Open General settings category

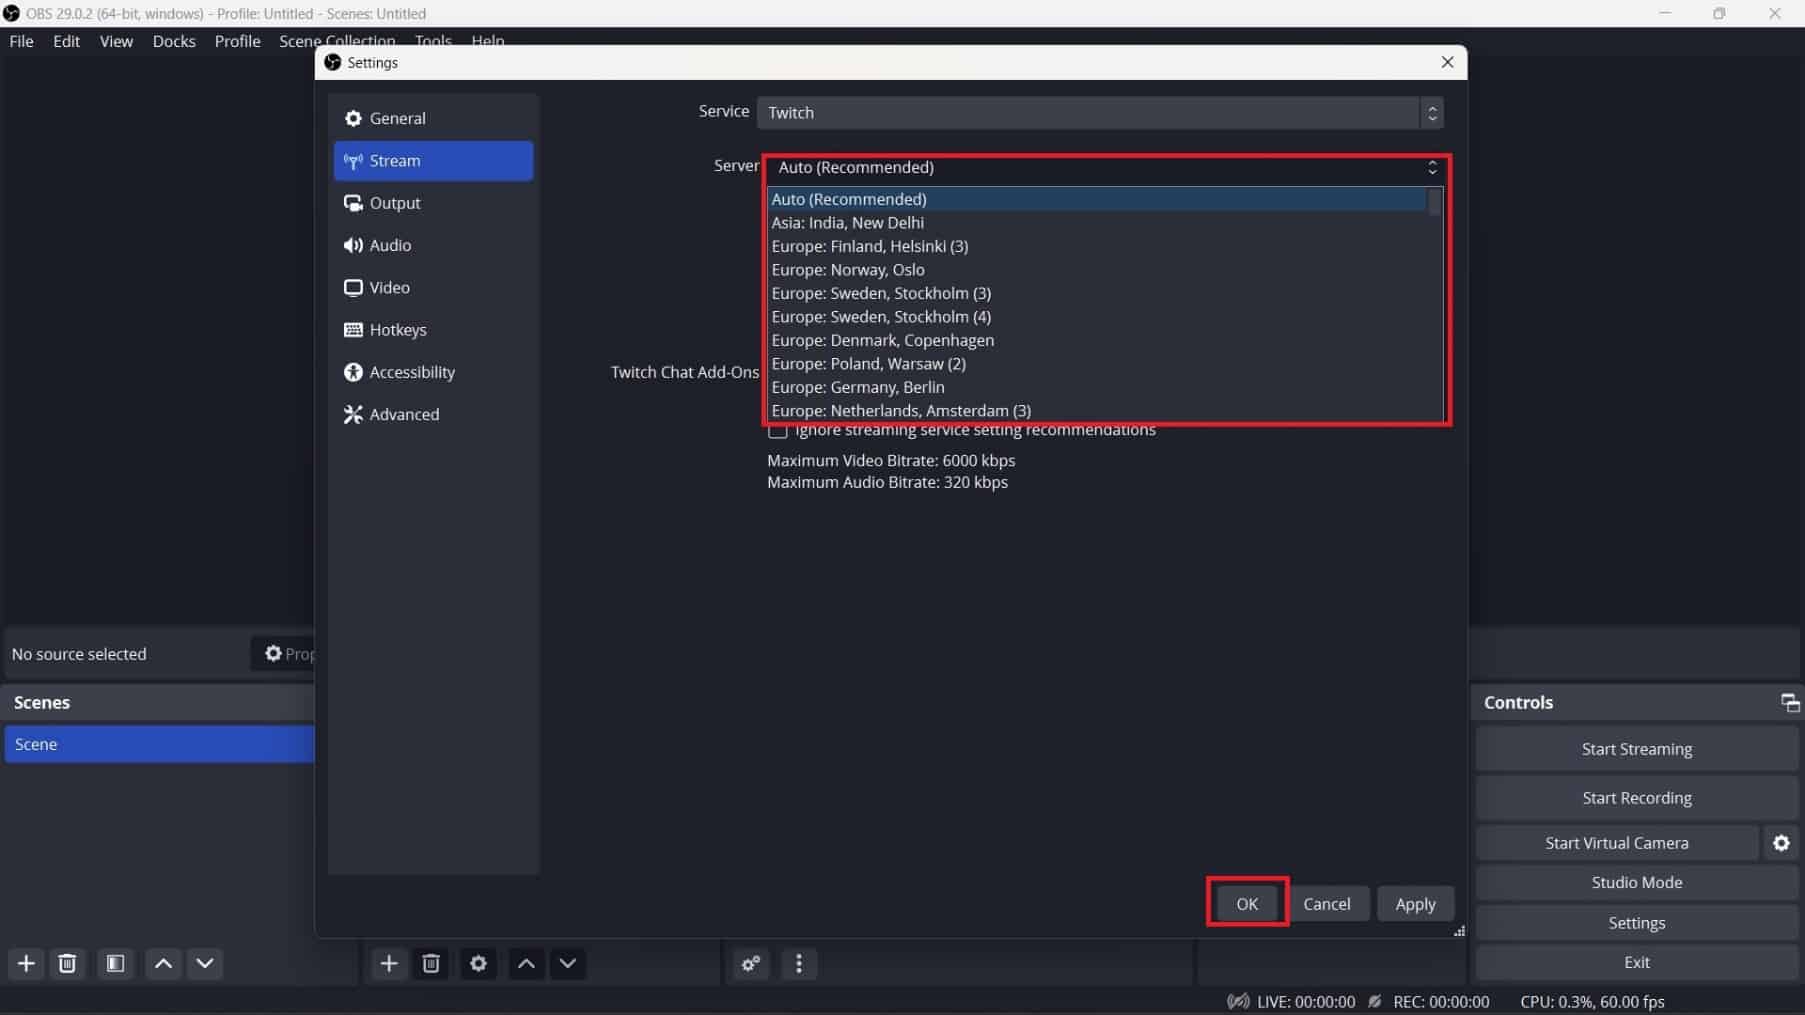tap(433, 118)
